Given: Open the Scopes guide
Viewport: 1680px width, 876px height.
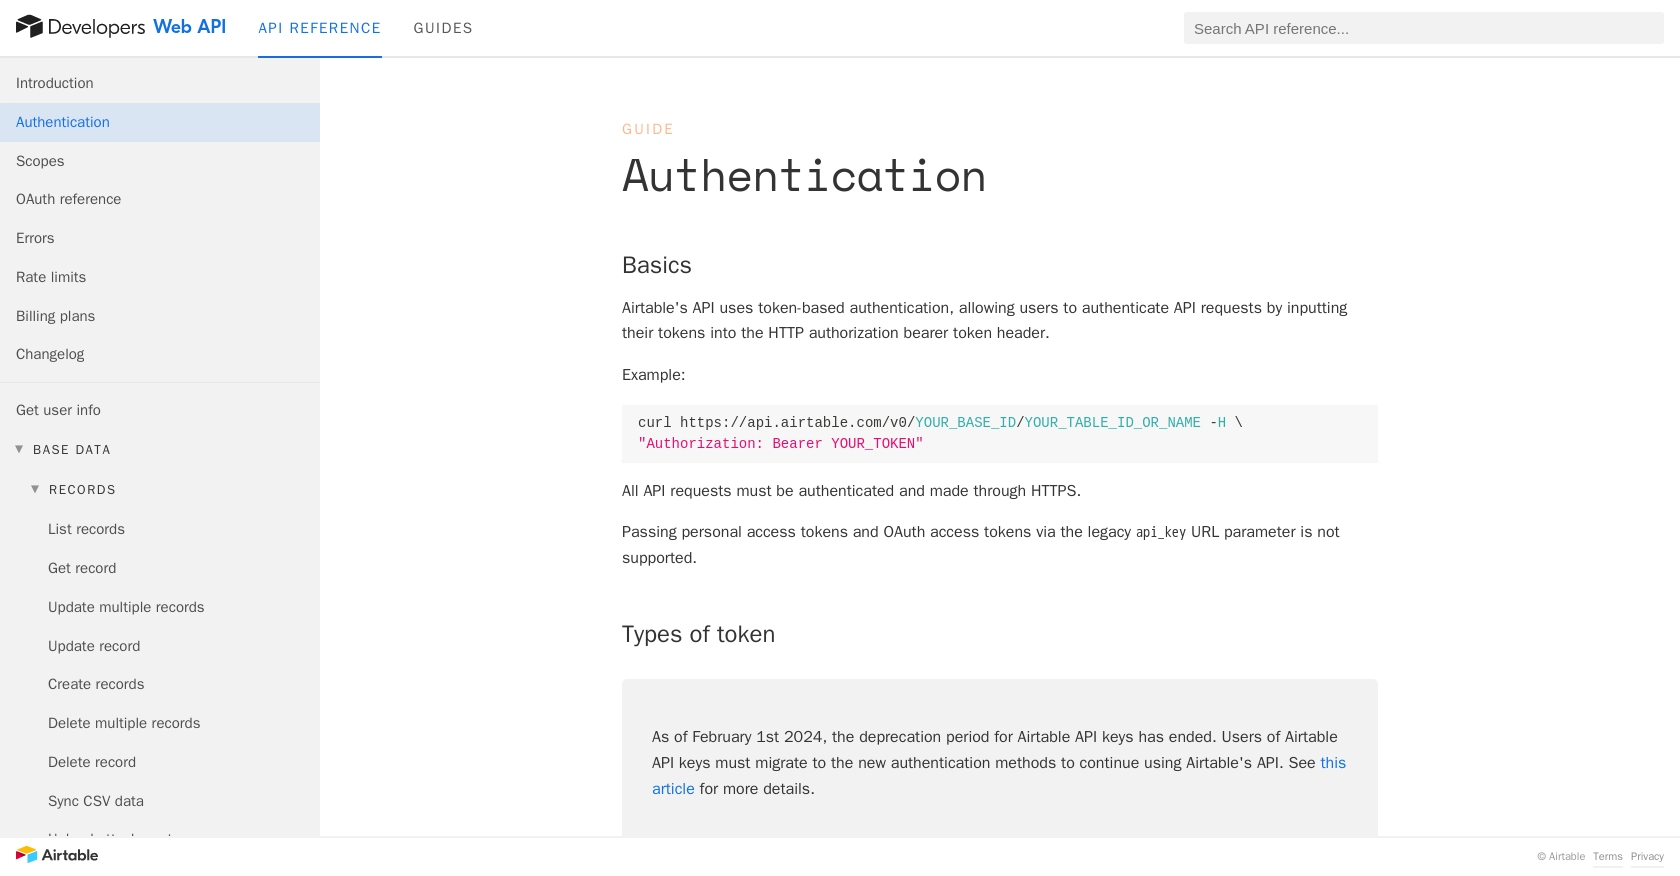Looking at the screenshot, I should coord(160,161).
